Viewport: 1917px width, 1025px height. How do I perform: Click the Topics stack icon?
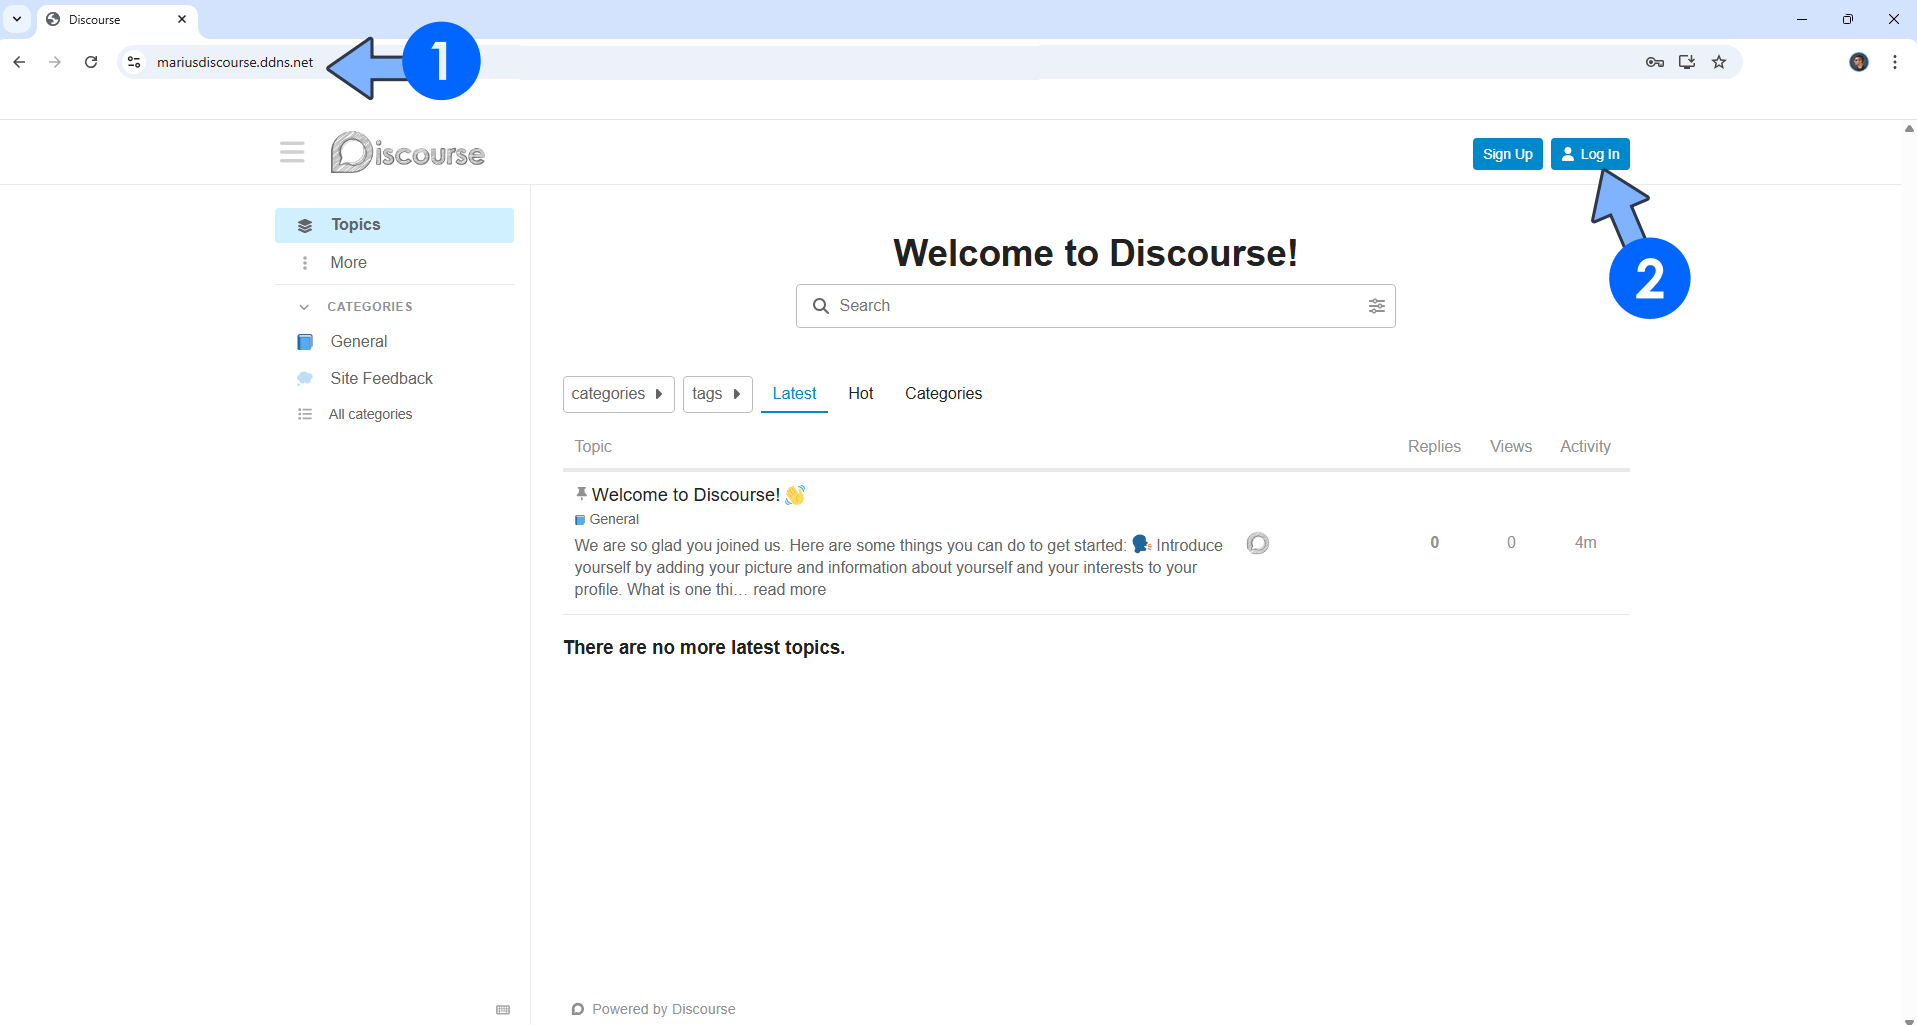305,225
